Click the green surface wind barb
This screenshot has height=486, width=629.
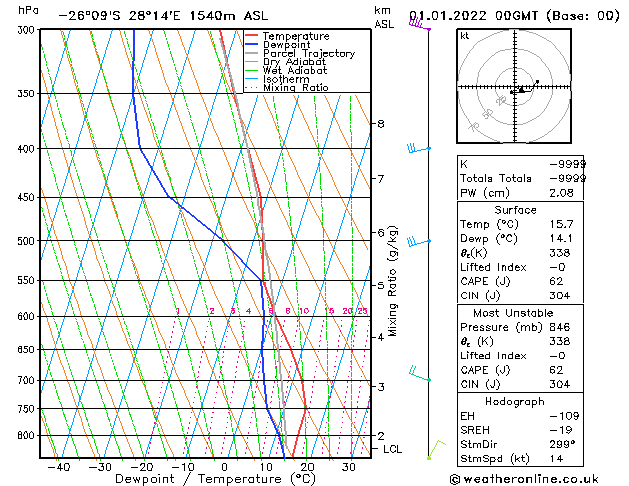coord(436,450)
